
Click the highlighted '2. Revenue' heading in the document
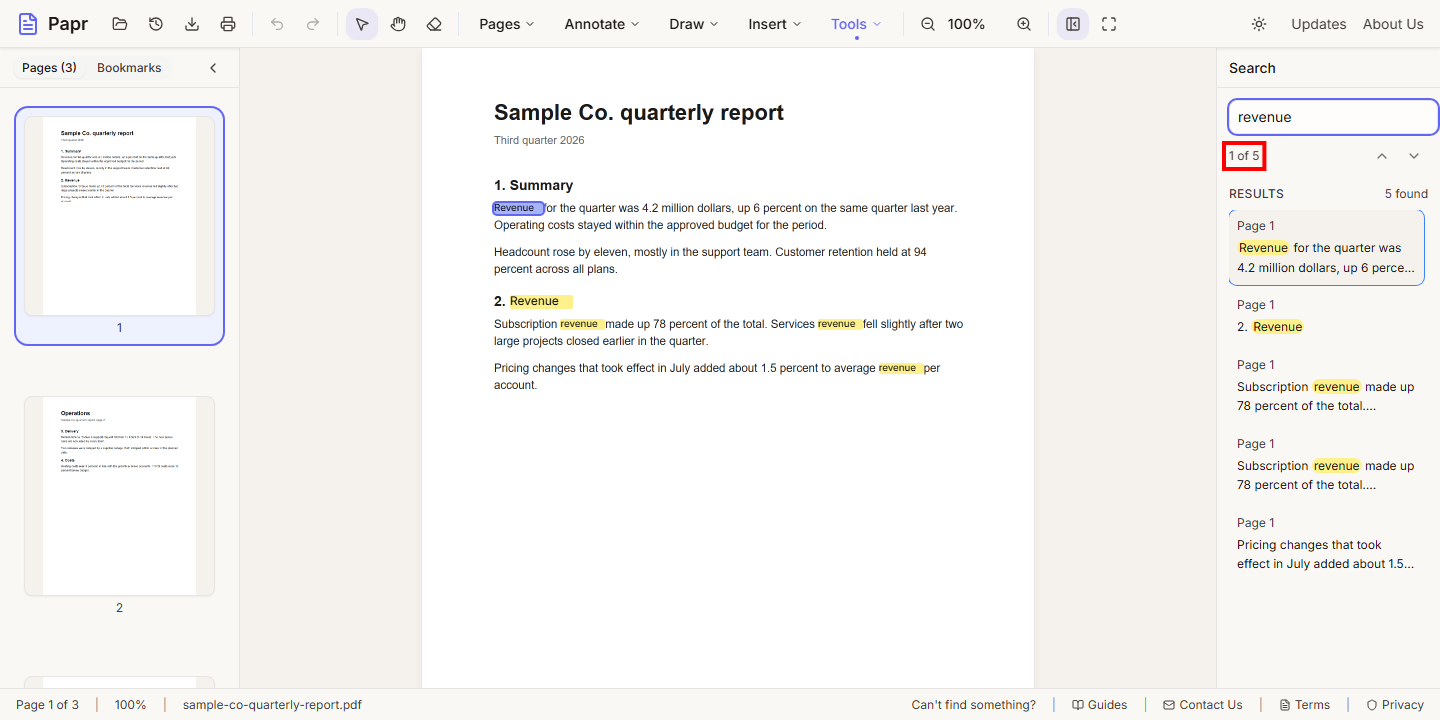(x=532, y=301)
